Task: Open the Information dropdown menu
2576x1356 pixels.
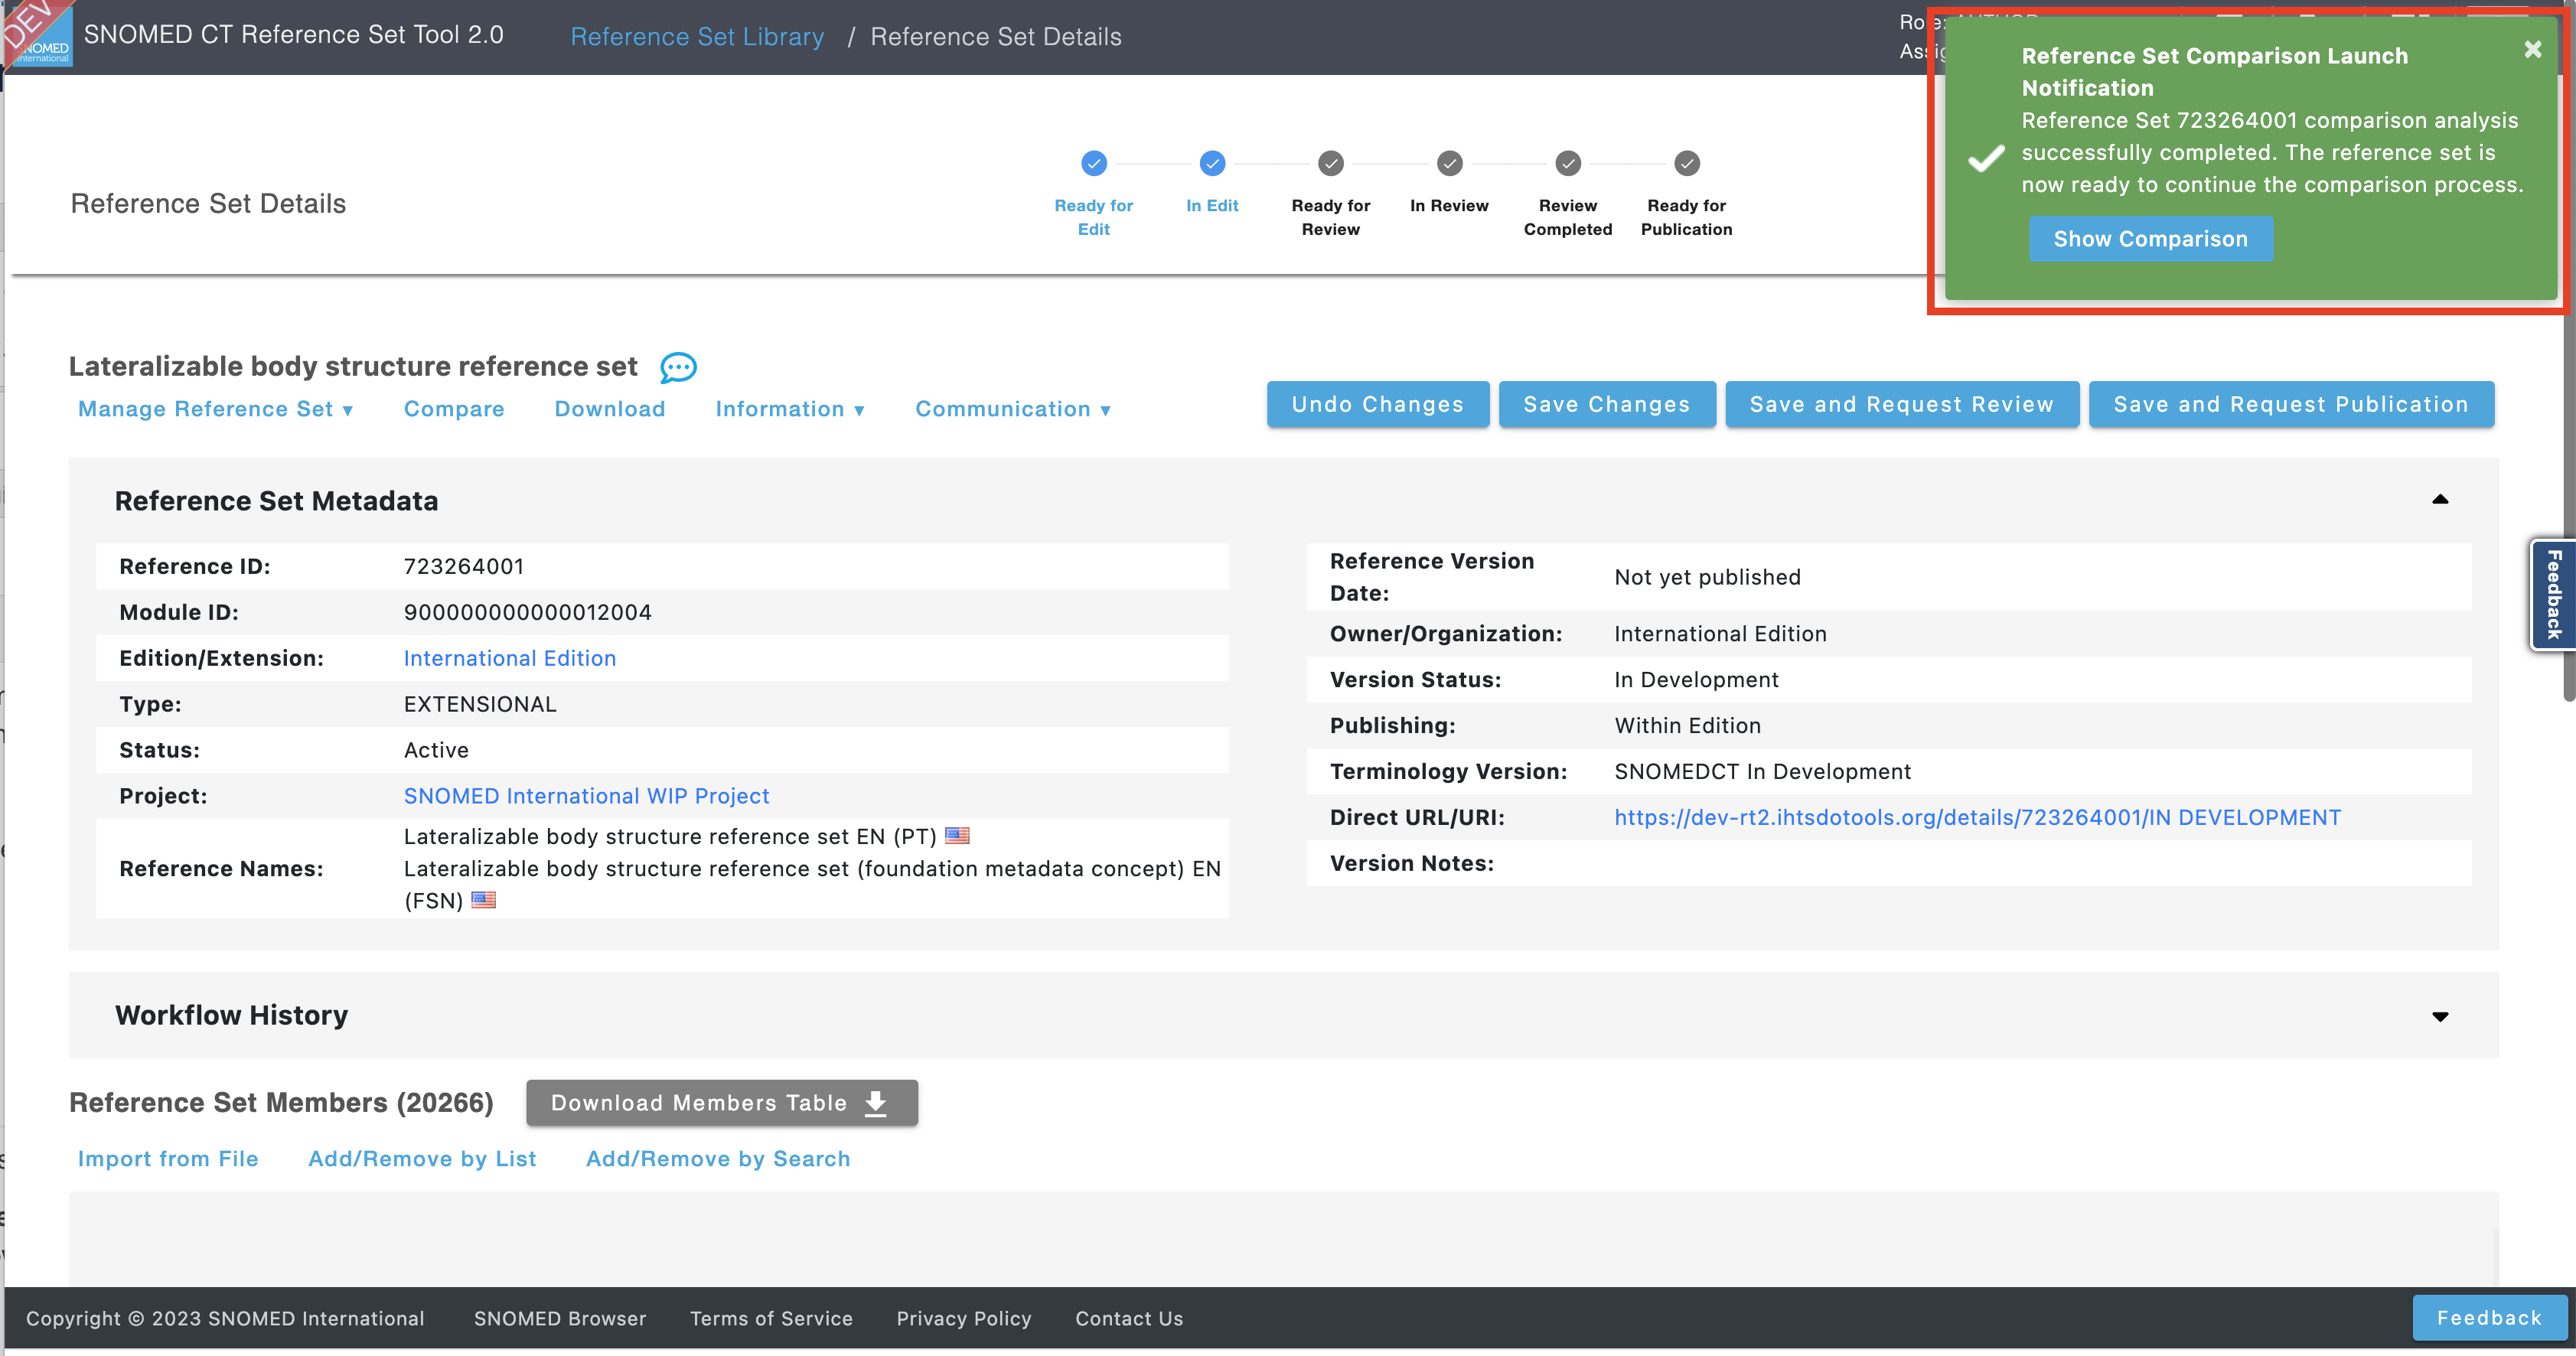Action: 790,409
